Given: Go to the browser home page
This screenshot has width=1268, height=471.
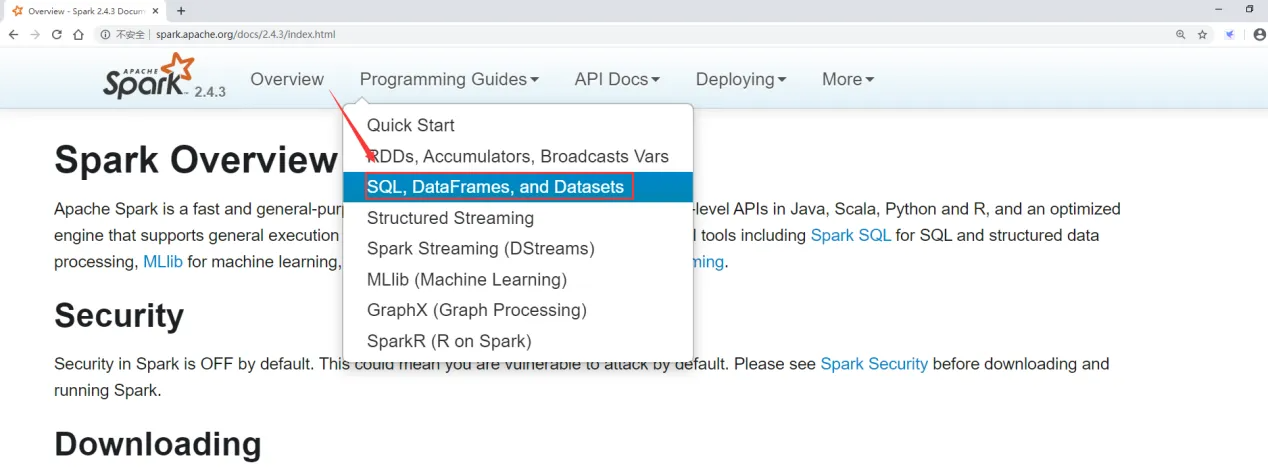Looking at the screenshot, I should tap(78, 34).
